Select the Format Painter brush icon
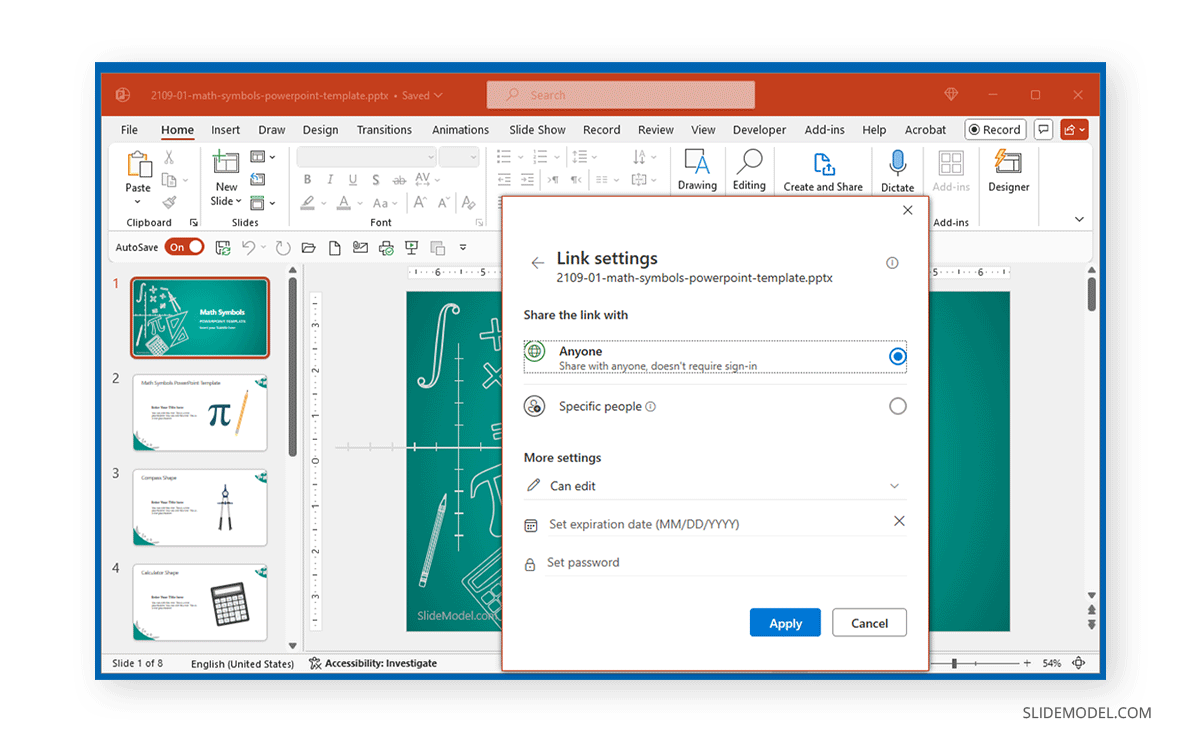This screenshot has width=1200, height=743. pos(169,201)
